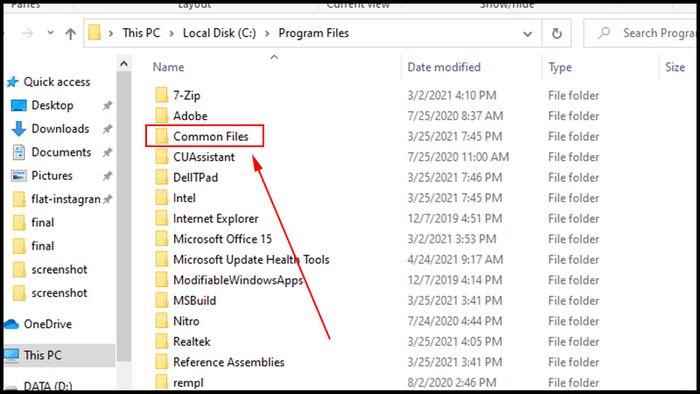The height and width of the screenshot is (394, 700).
Task: Refresh the Program Files folder view
Action: (556, 33)
